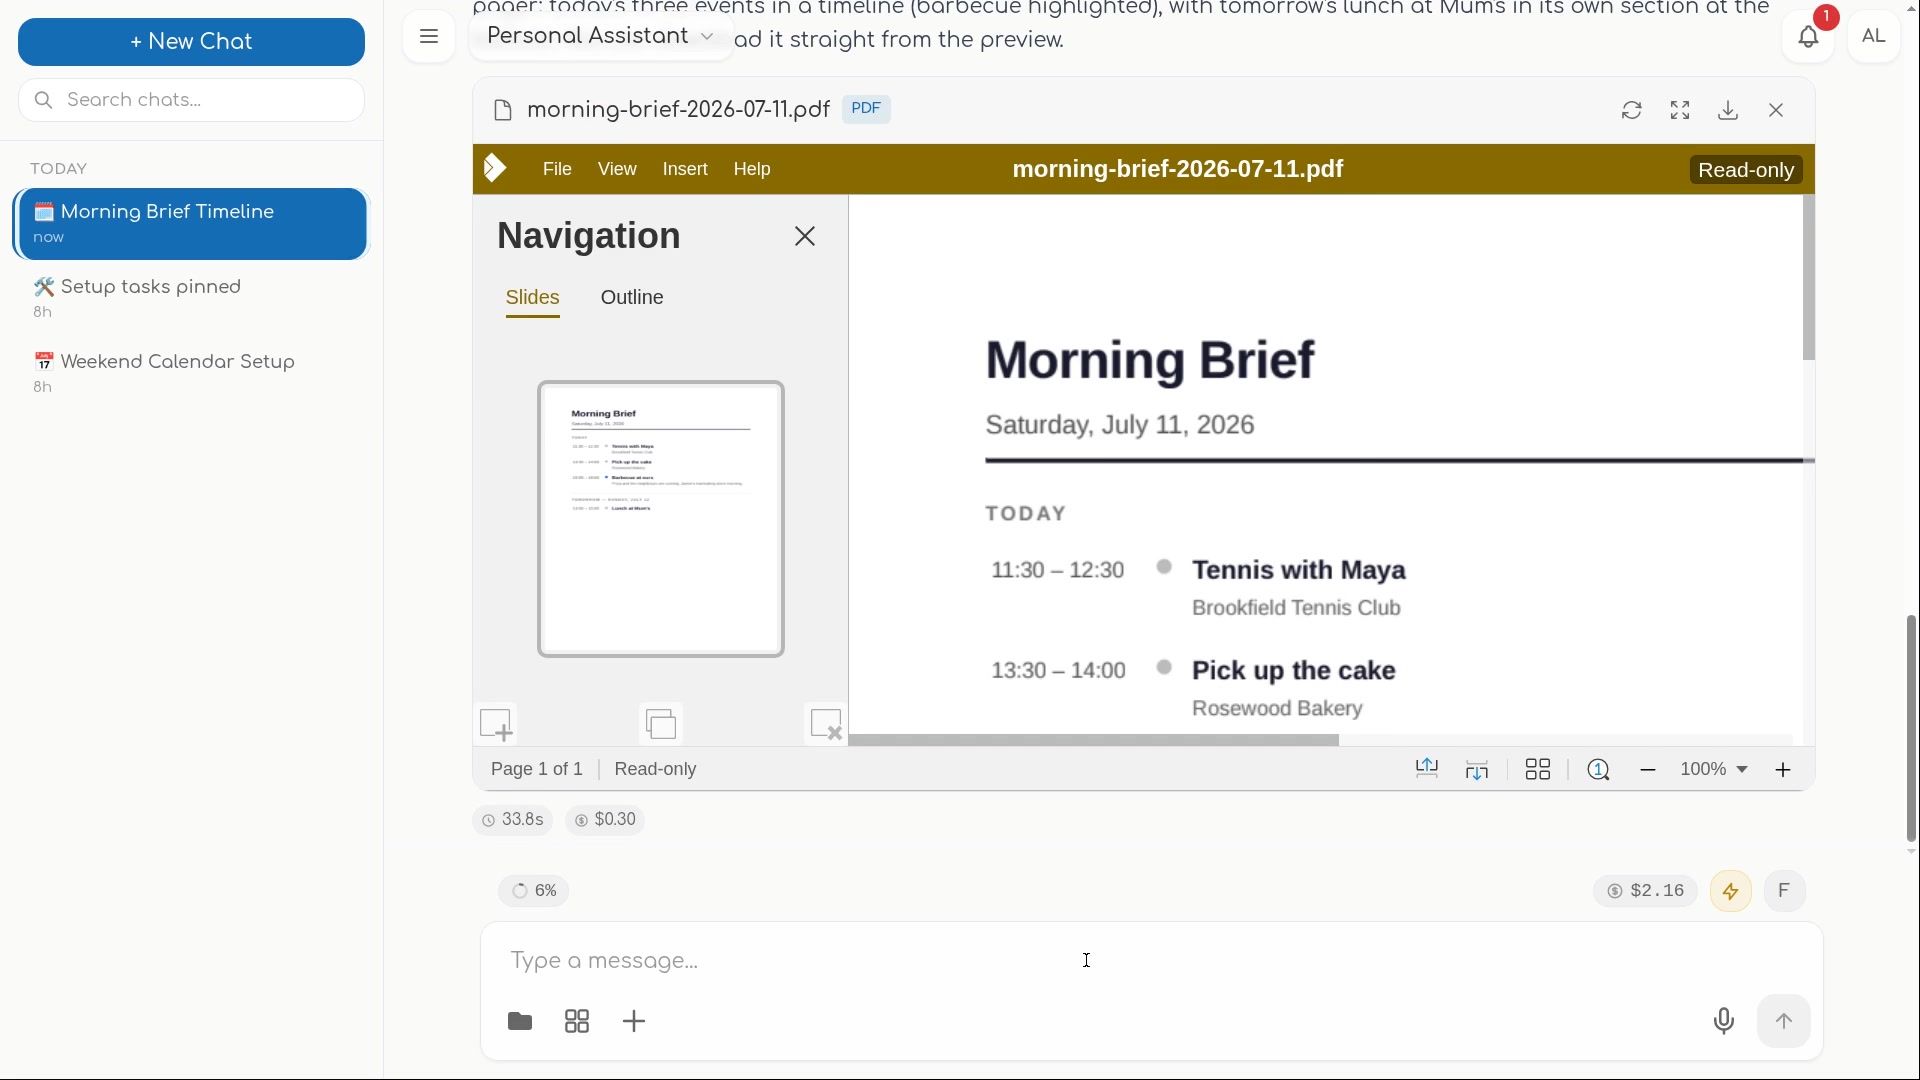Open the Weekend Calendar Setup chat
This screenshot has height=1080, width=1920.
191,373
